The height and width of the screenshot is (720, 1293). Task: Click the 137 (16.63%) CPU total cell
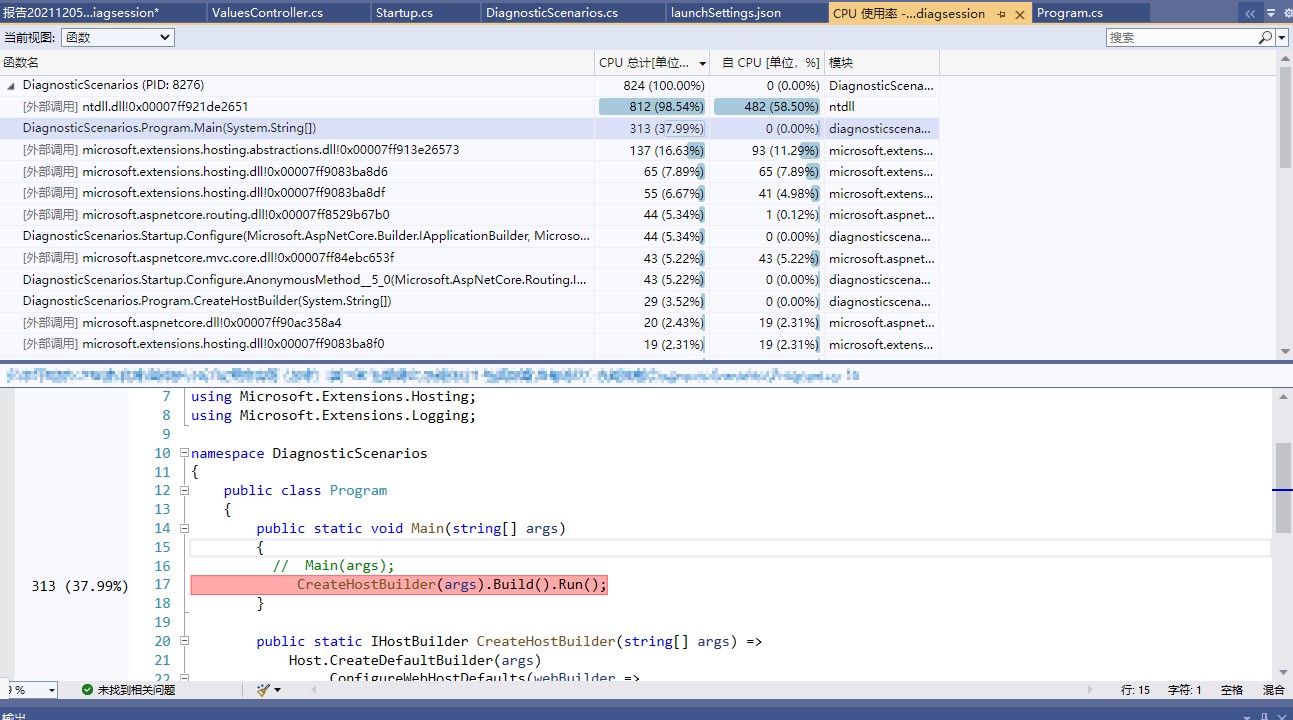click(652, 150)
